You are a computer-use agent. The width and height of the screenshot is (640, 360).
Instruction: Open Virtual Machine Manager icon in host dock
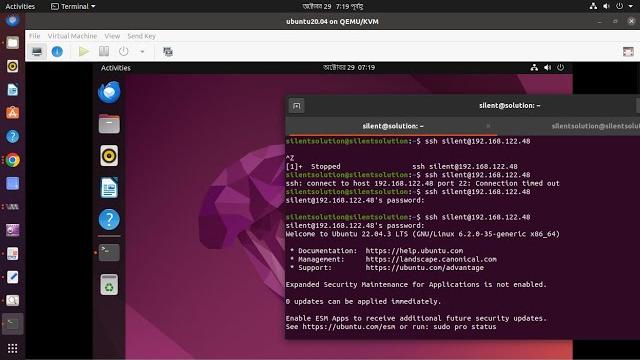click(13, 207)
